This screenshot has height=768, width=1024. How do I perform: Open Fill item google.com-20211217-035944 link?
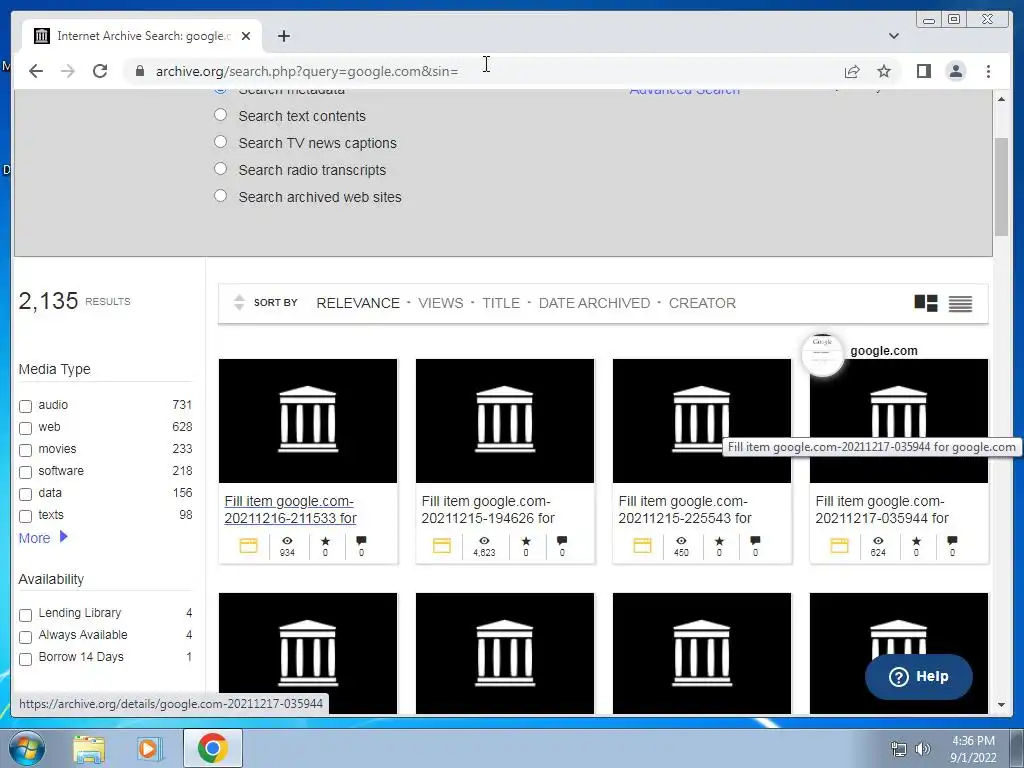(x=882, y=509)
